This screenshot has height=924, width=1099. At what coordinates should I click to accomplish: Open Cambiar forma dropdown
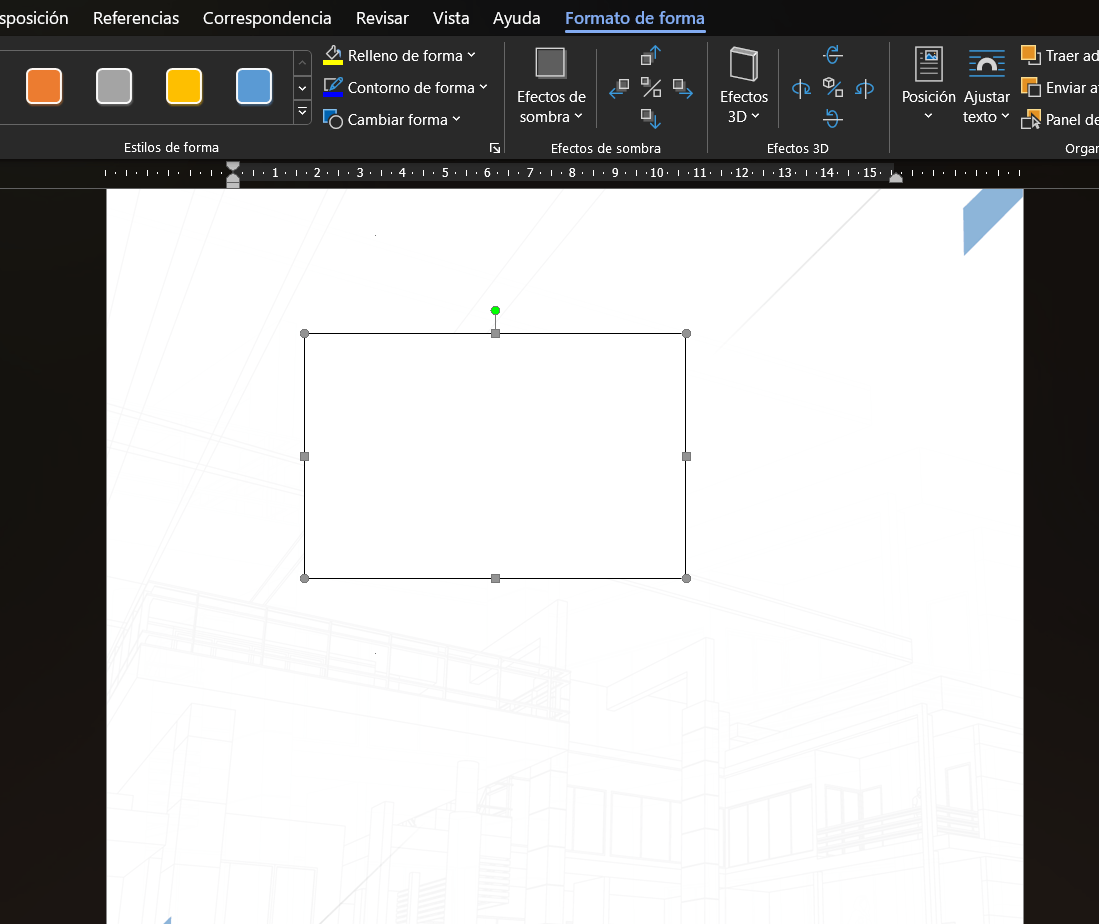tap(456, 120)
